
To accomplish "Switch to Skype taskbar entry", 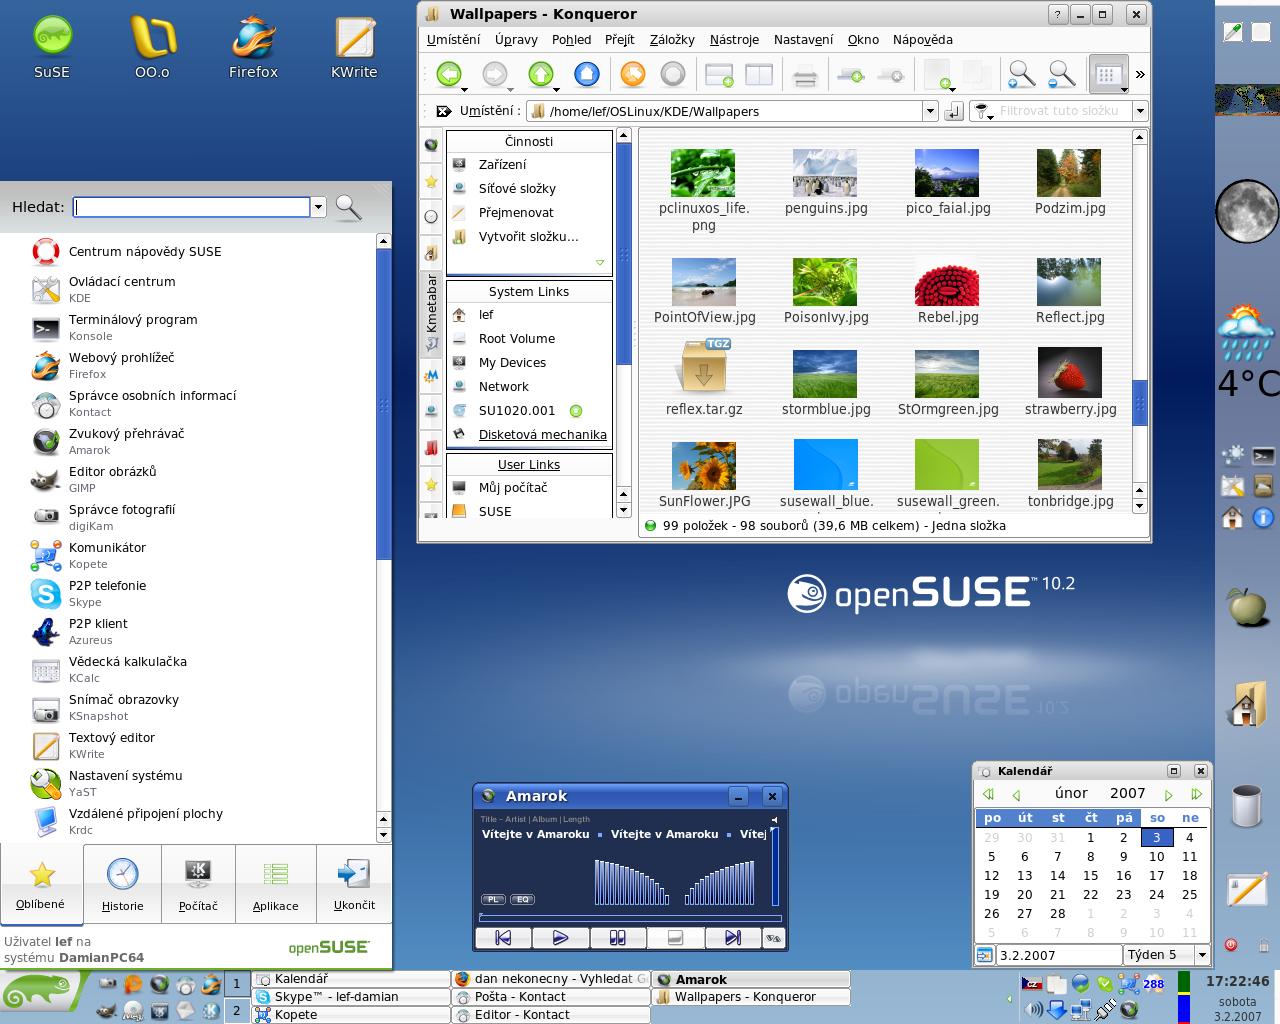I will click(x=351, y=997).
